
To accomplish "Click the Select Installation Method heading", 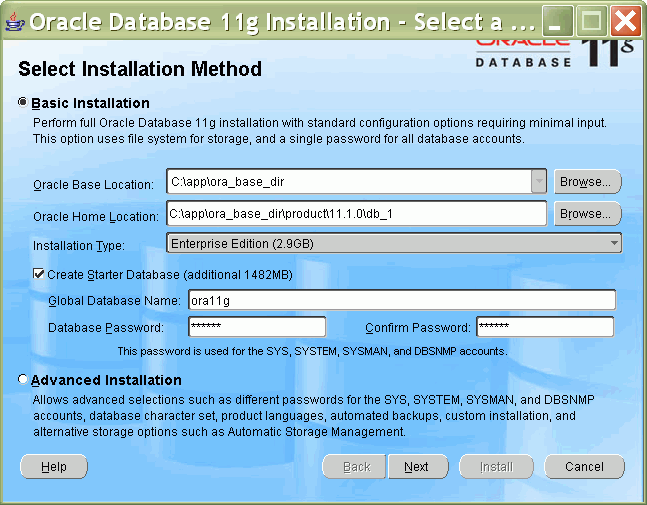I will click(140, 69).
